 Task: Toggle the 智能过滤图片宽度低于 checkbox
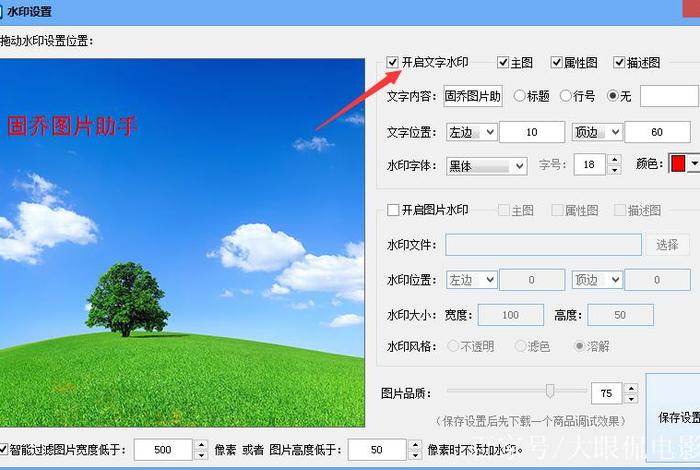point(4,449)
